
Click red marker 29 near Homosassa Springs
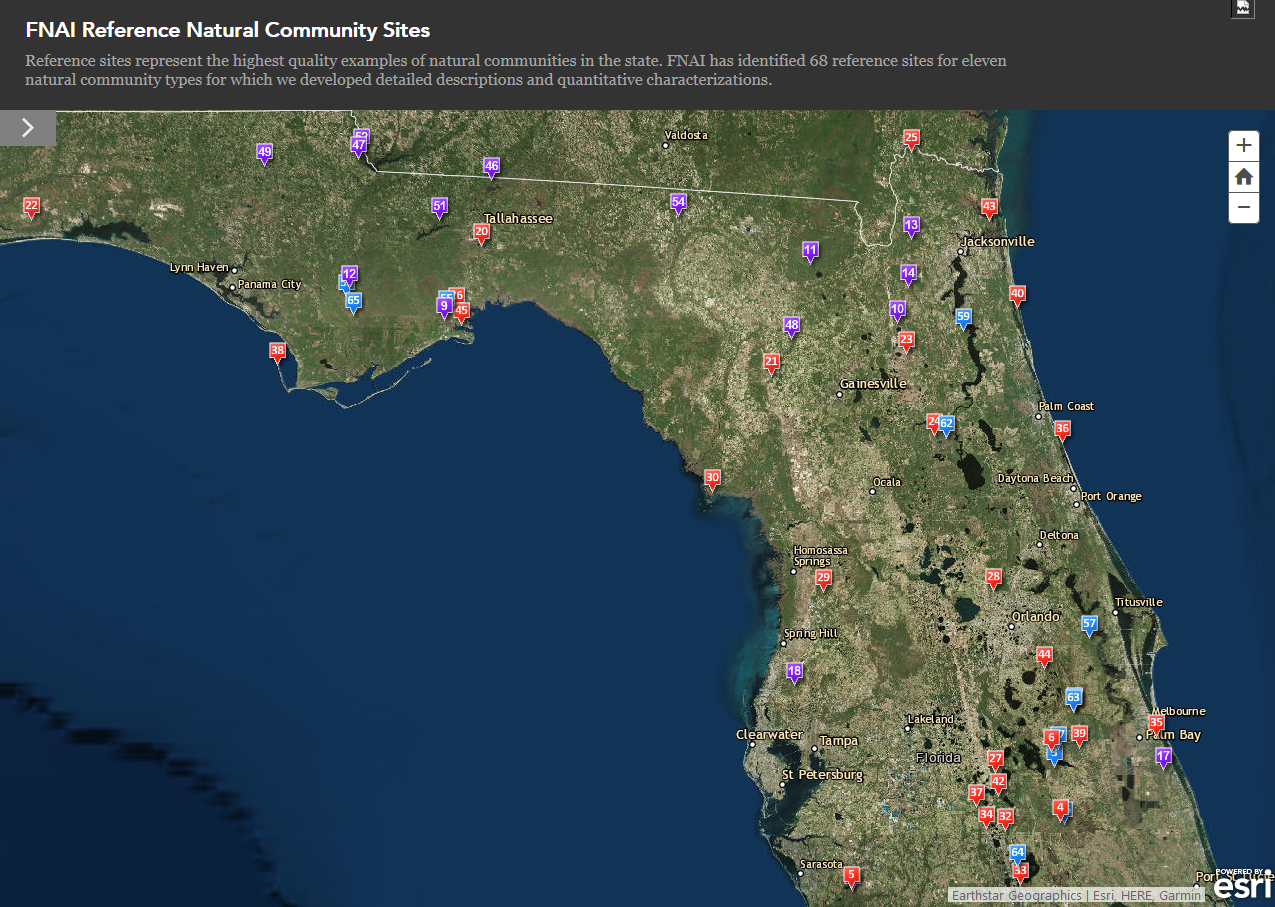pos(823,576)
